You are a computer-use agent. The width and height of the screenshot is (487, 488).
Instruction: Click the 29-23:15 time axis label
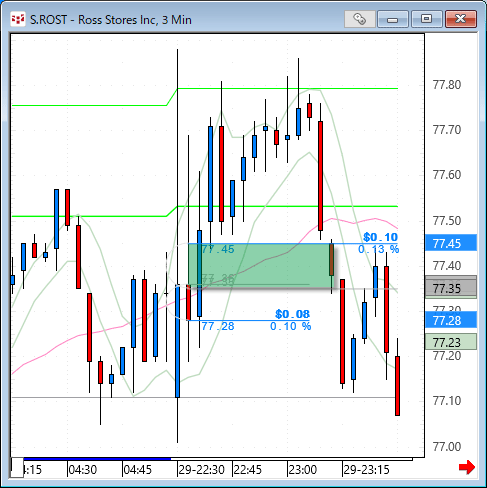pos(366,470)
